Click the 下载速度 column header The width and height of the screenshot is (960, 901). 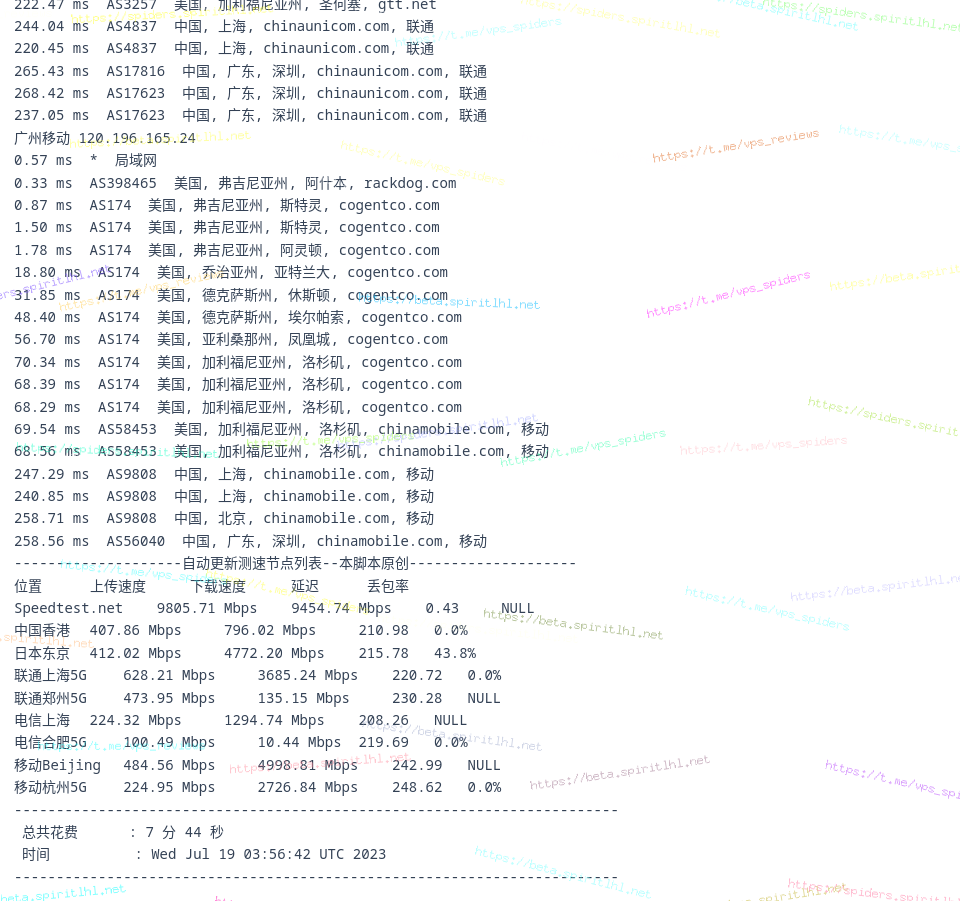click(x=219, y=586)
